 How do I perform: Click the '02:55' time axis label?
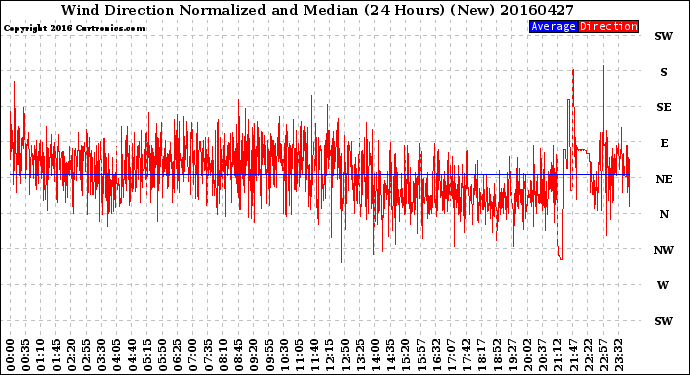click(x=86, y=355)
